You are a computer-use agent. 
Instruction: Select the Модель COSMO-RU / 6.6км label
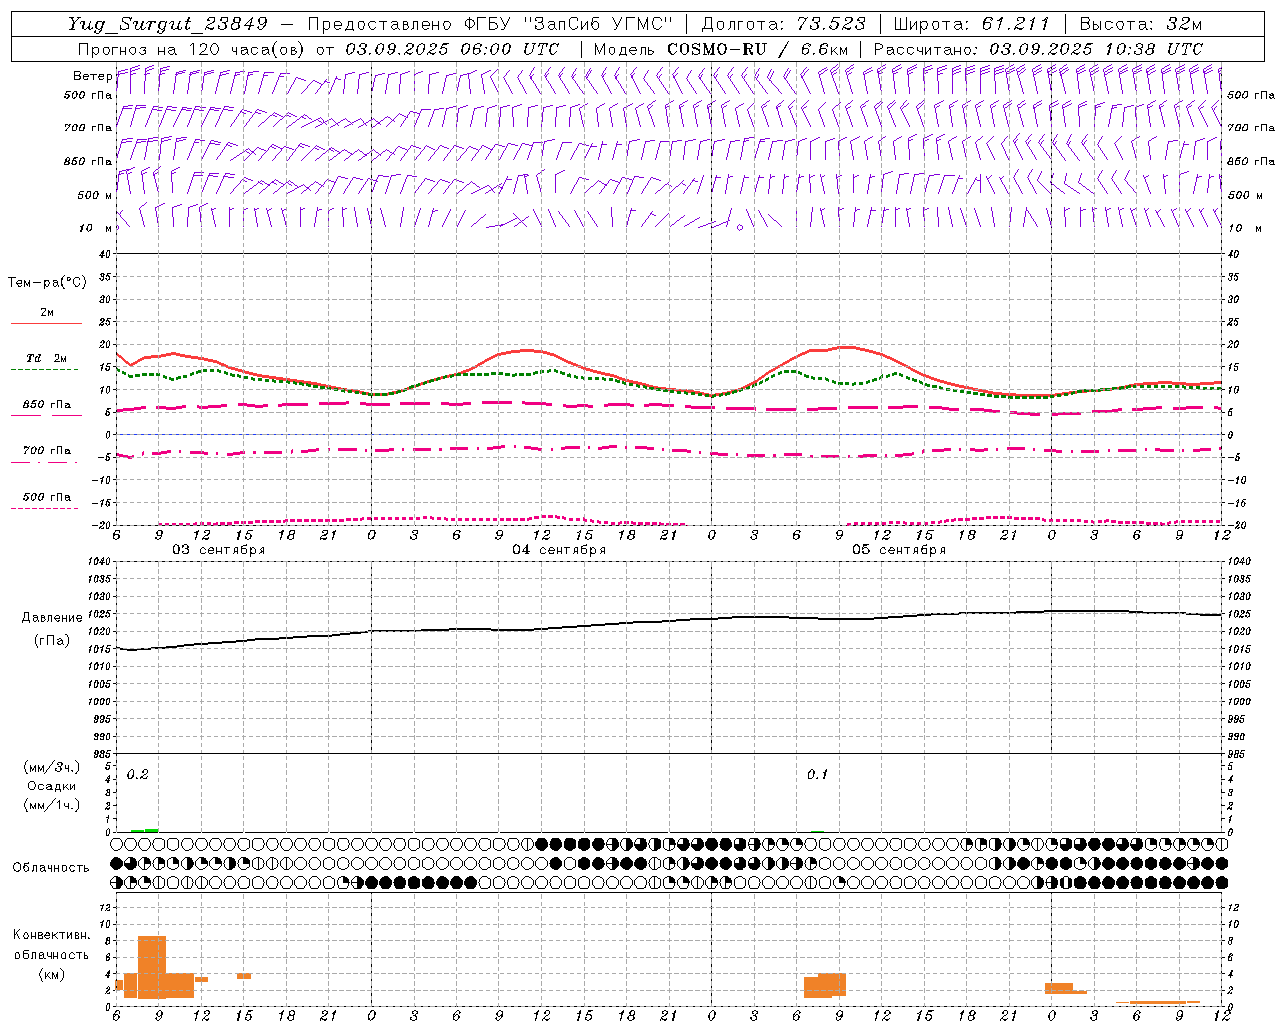719,49
